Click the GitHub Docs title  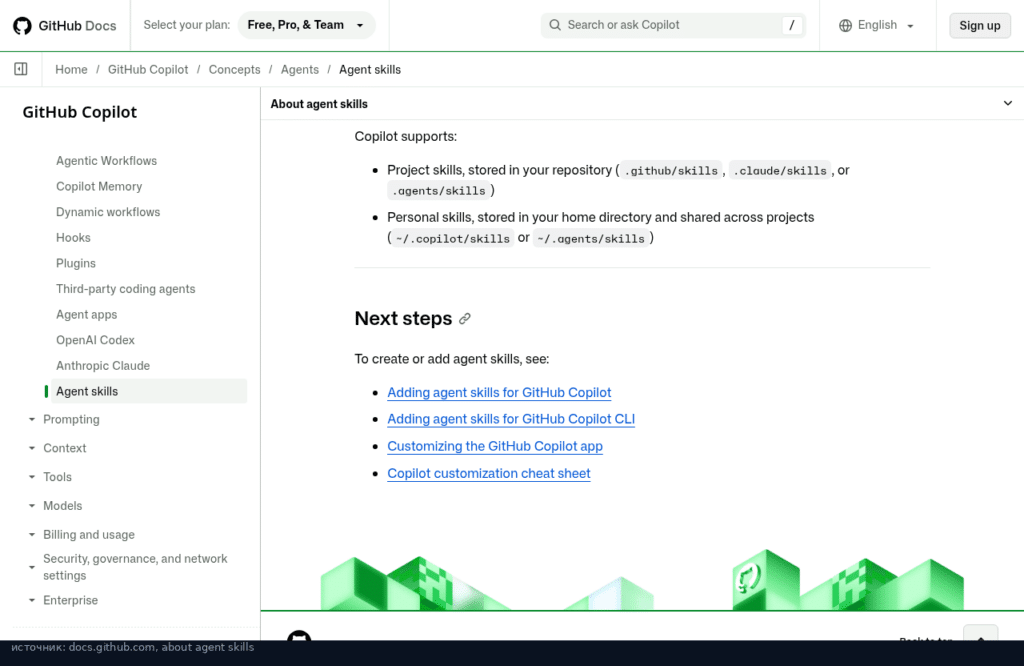(x=77, y=25)
